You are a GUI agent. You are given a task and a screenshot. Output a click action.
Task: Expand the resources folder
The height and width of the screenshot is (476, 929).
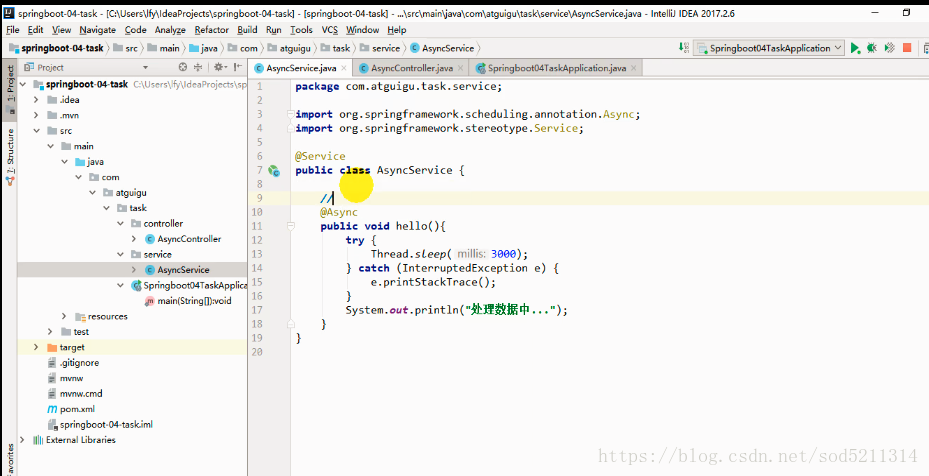[64, 317]
